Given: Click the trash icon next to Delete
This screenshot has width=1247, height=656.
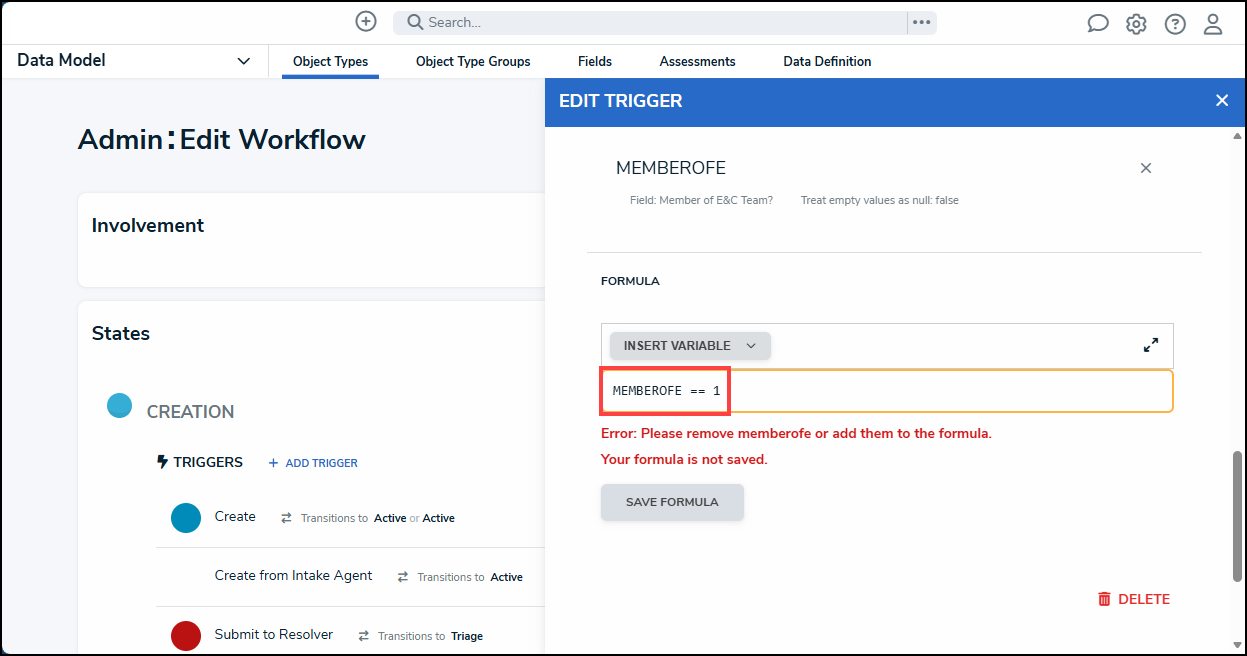Looking at the screenshot, I should (x=1104, y=599).
